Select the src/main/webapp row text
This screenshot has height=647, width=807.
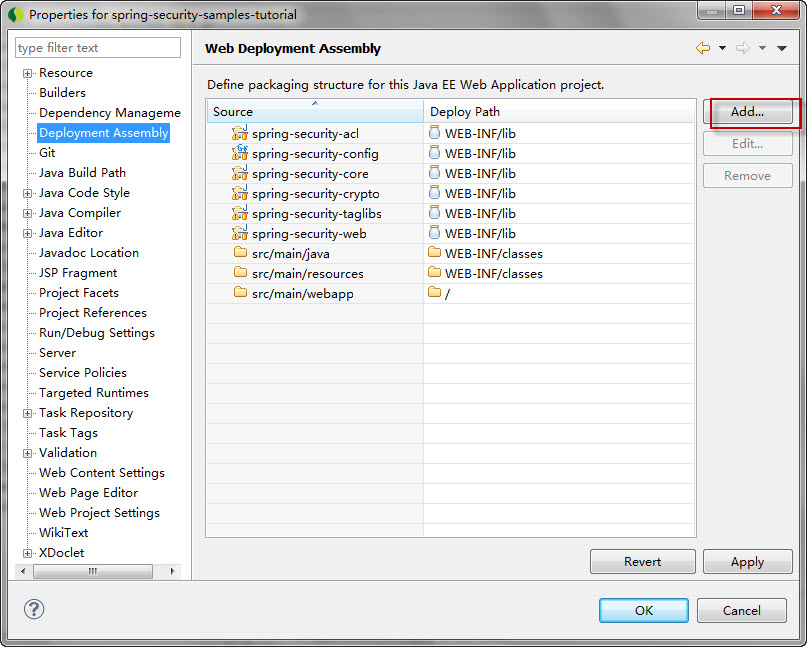click(303, 294)
